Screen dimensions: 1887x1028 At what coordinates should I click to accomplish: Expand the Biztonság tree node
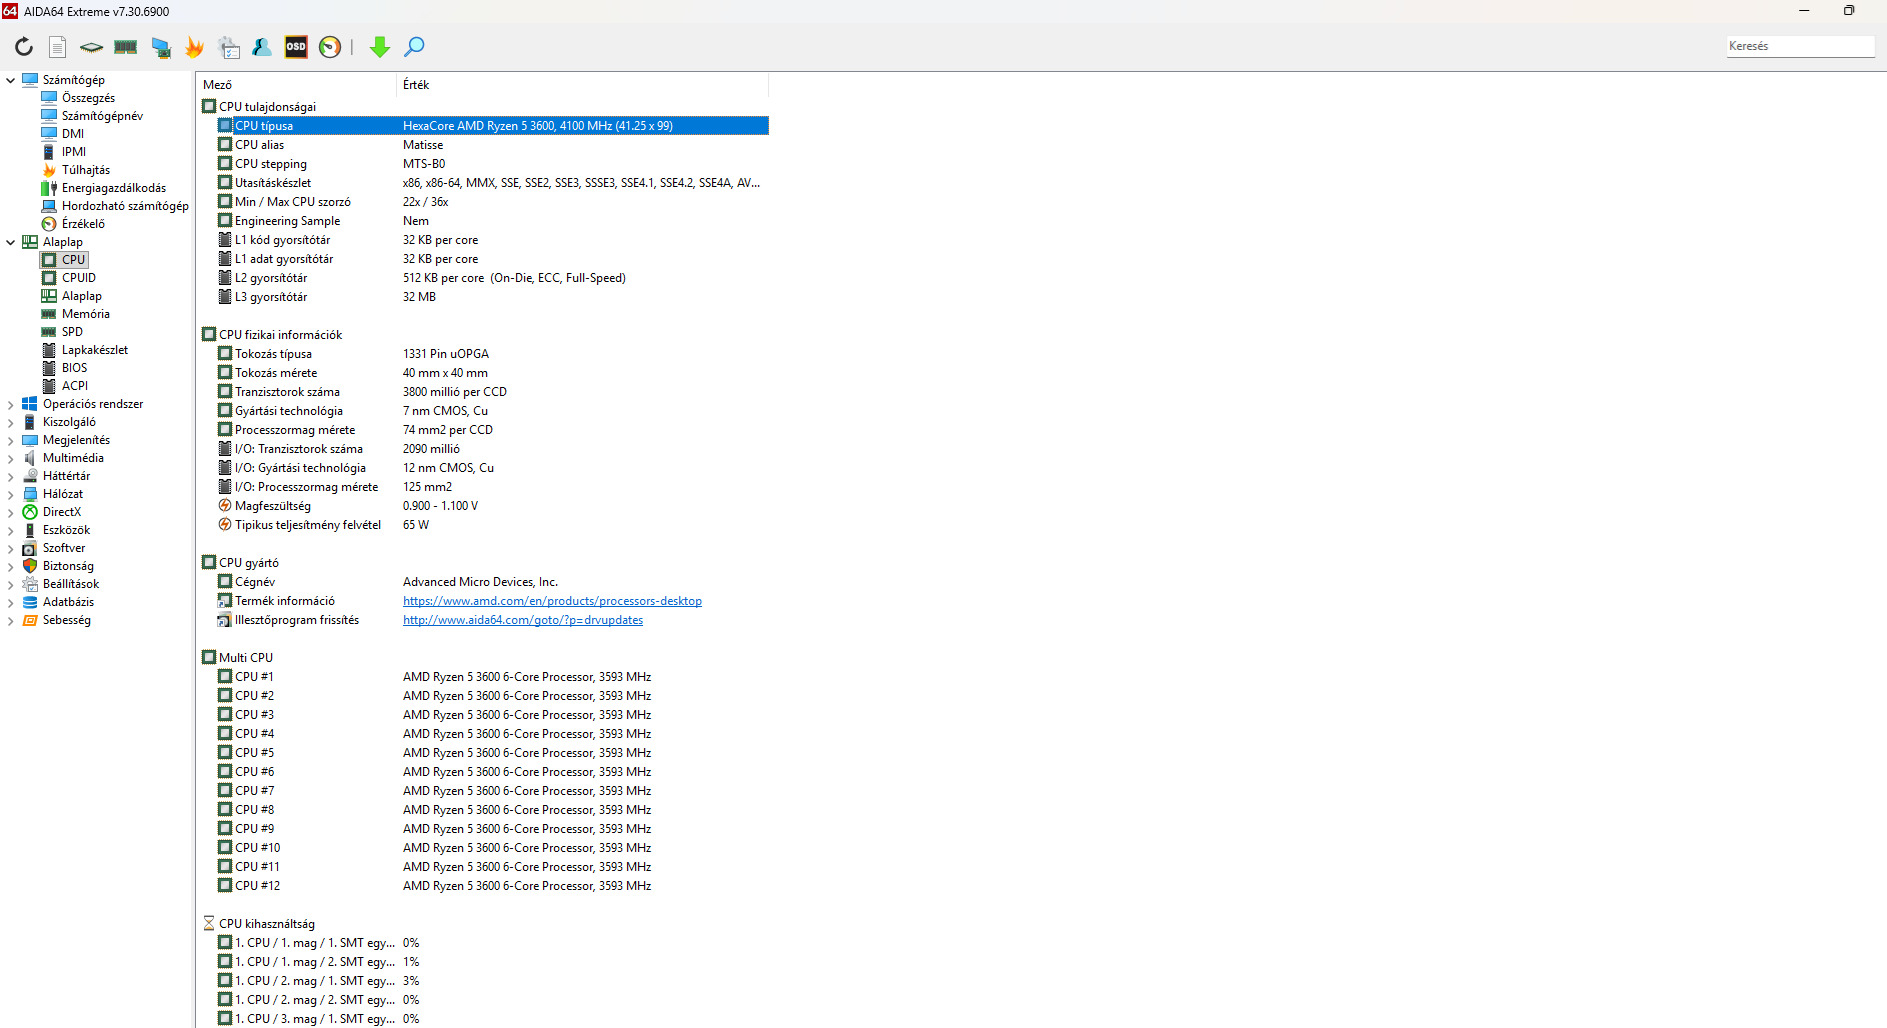[11, 566]
